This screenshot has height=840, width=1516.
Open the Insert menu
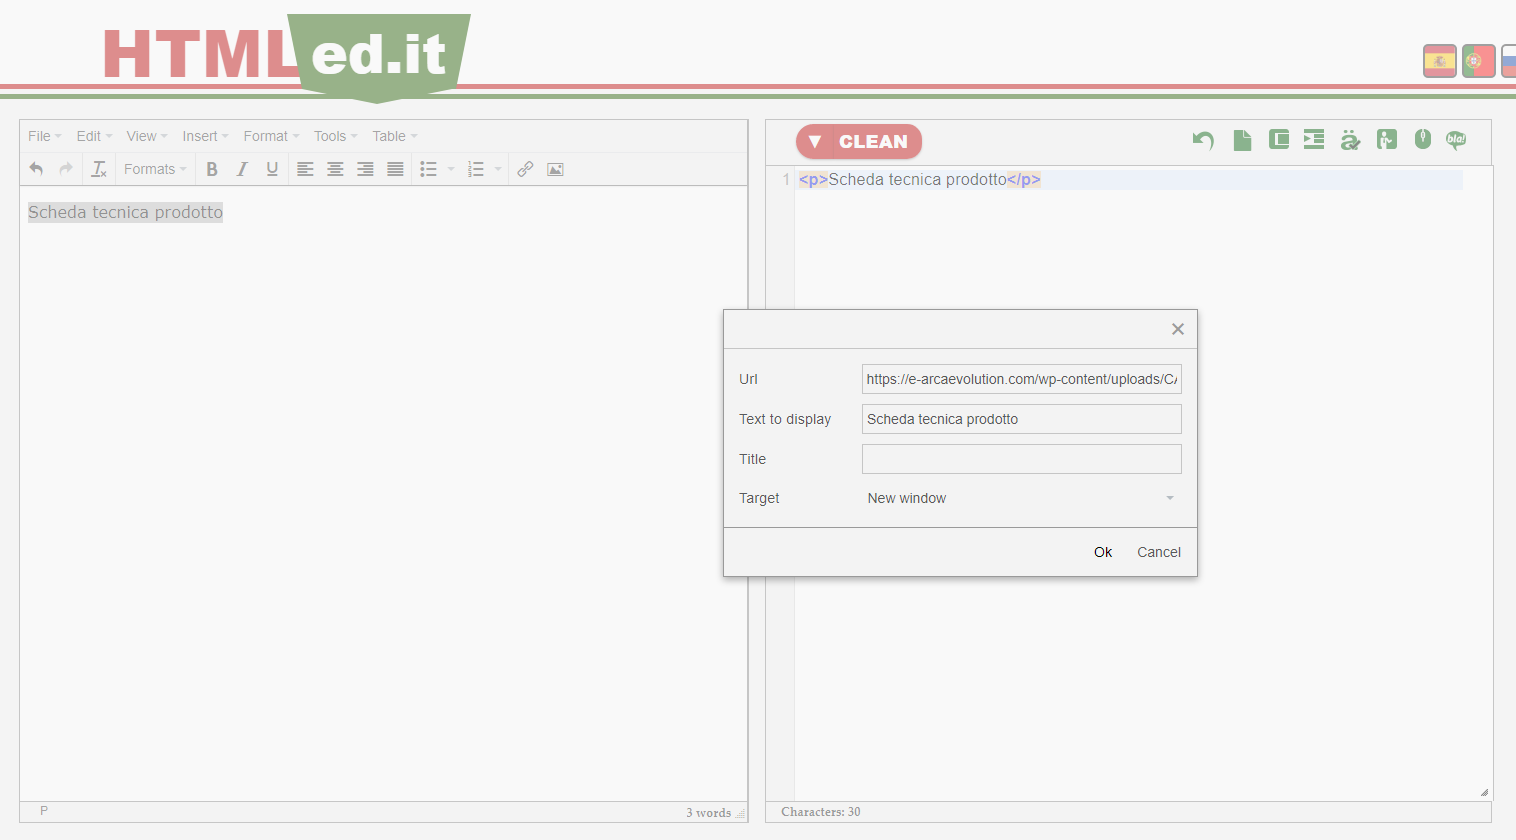pyautogui.click(x=205, y=136)
